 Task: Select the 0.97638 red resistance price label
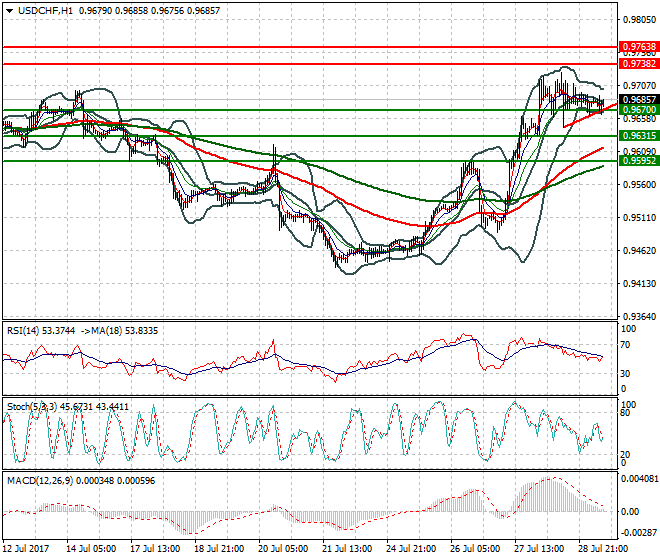[639, 47]
